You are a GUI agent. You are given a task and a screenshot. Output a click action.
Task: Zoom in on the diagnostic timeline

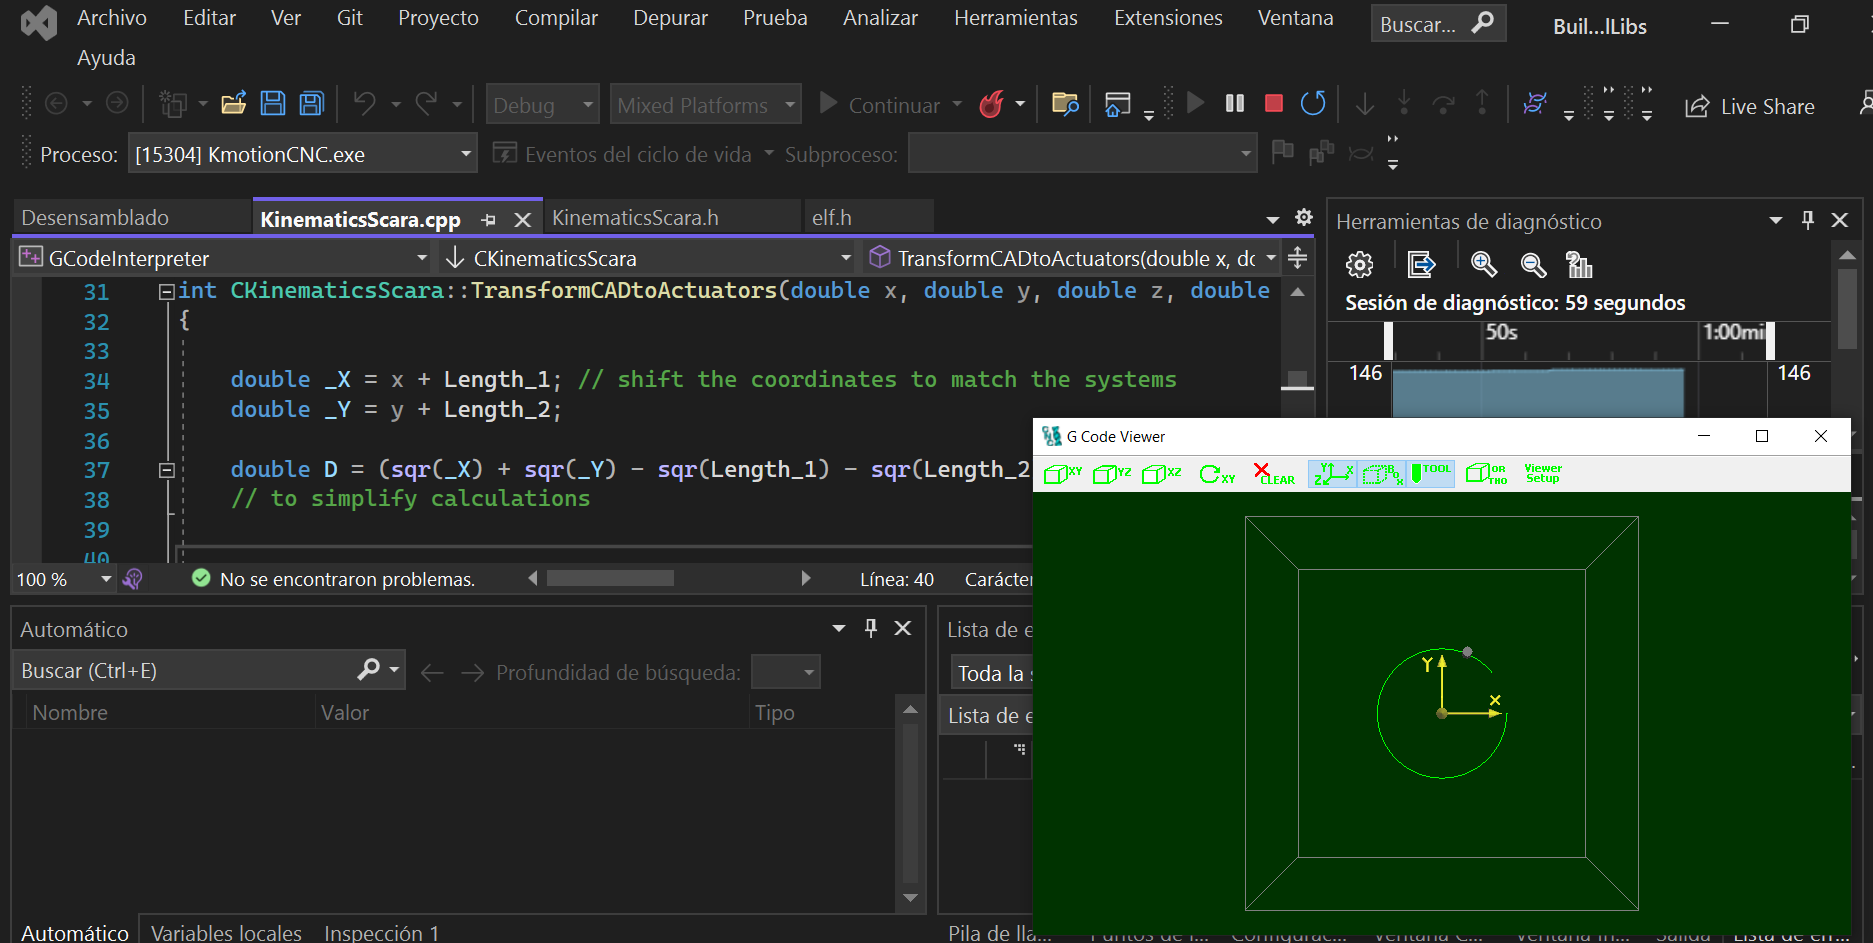[x=1484, y=265]
